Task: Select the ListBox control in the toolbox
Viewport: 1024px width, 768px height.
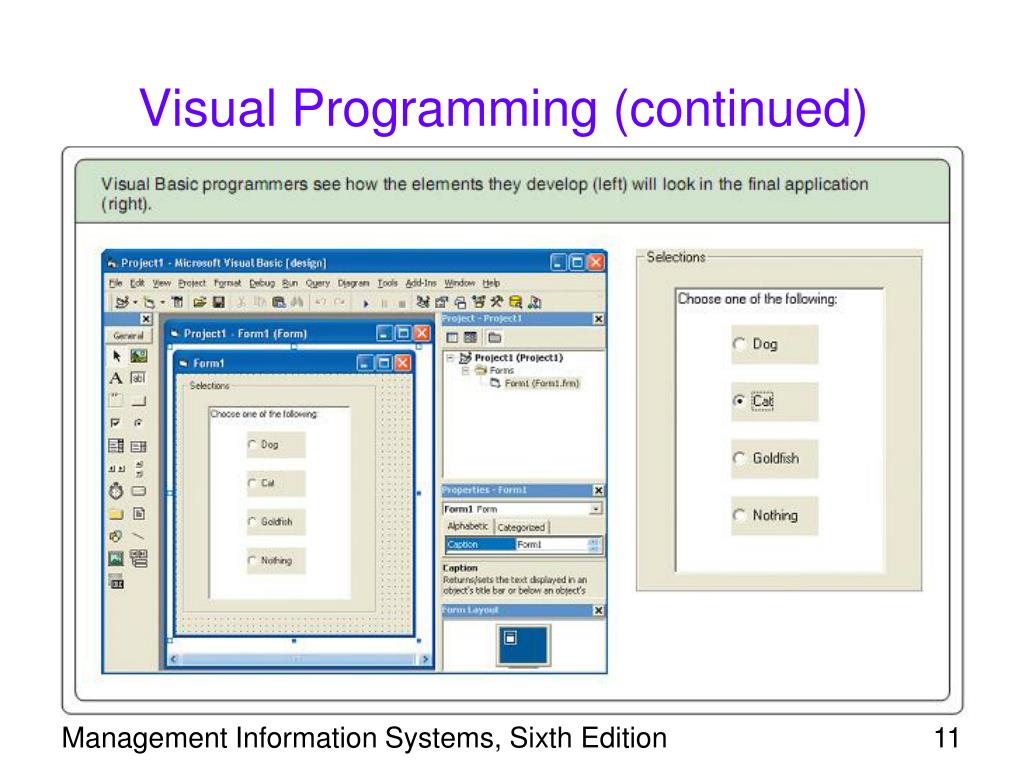Action: 138,446
